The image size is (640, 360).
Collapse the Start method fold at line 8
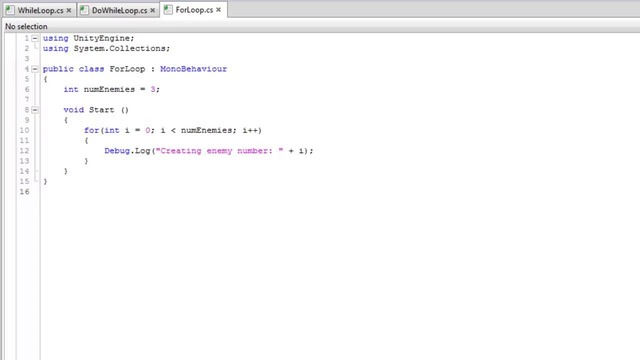tap(35, 110)
